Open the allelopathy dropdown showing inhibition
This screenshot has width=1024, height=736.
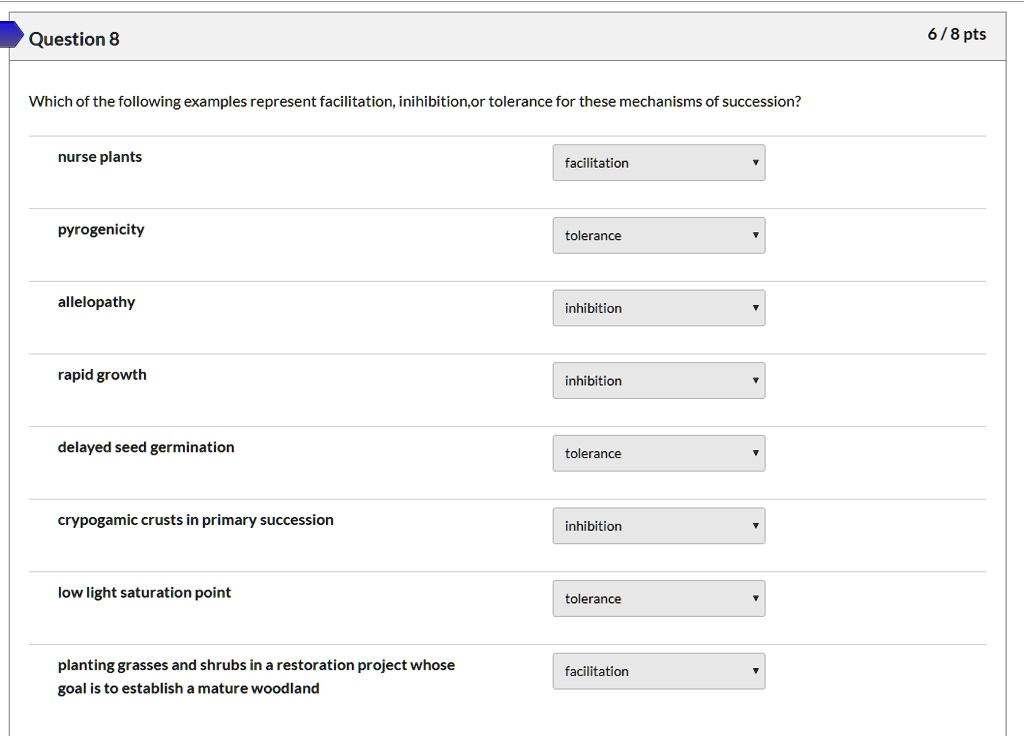pyautogui.click(x=658, y=308)
